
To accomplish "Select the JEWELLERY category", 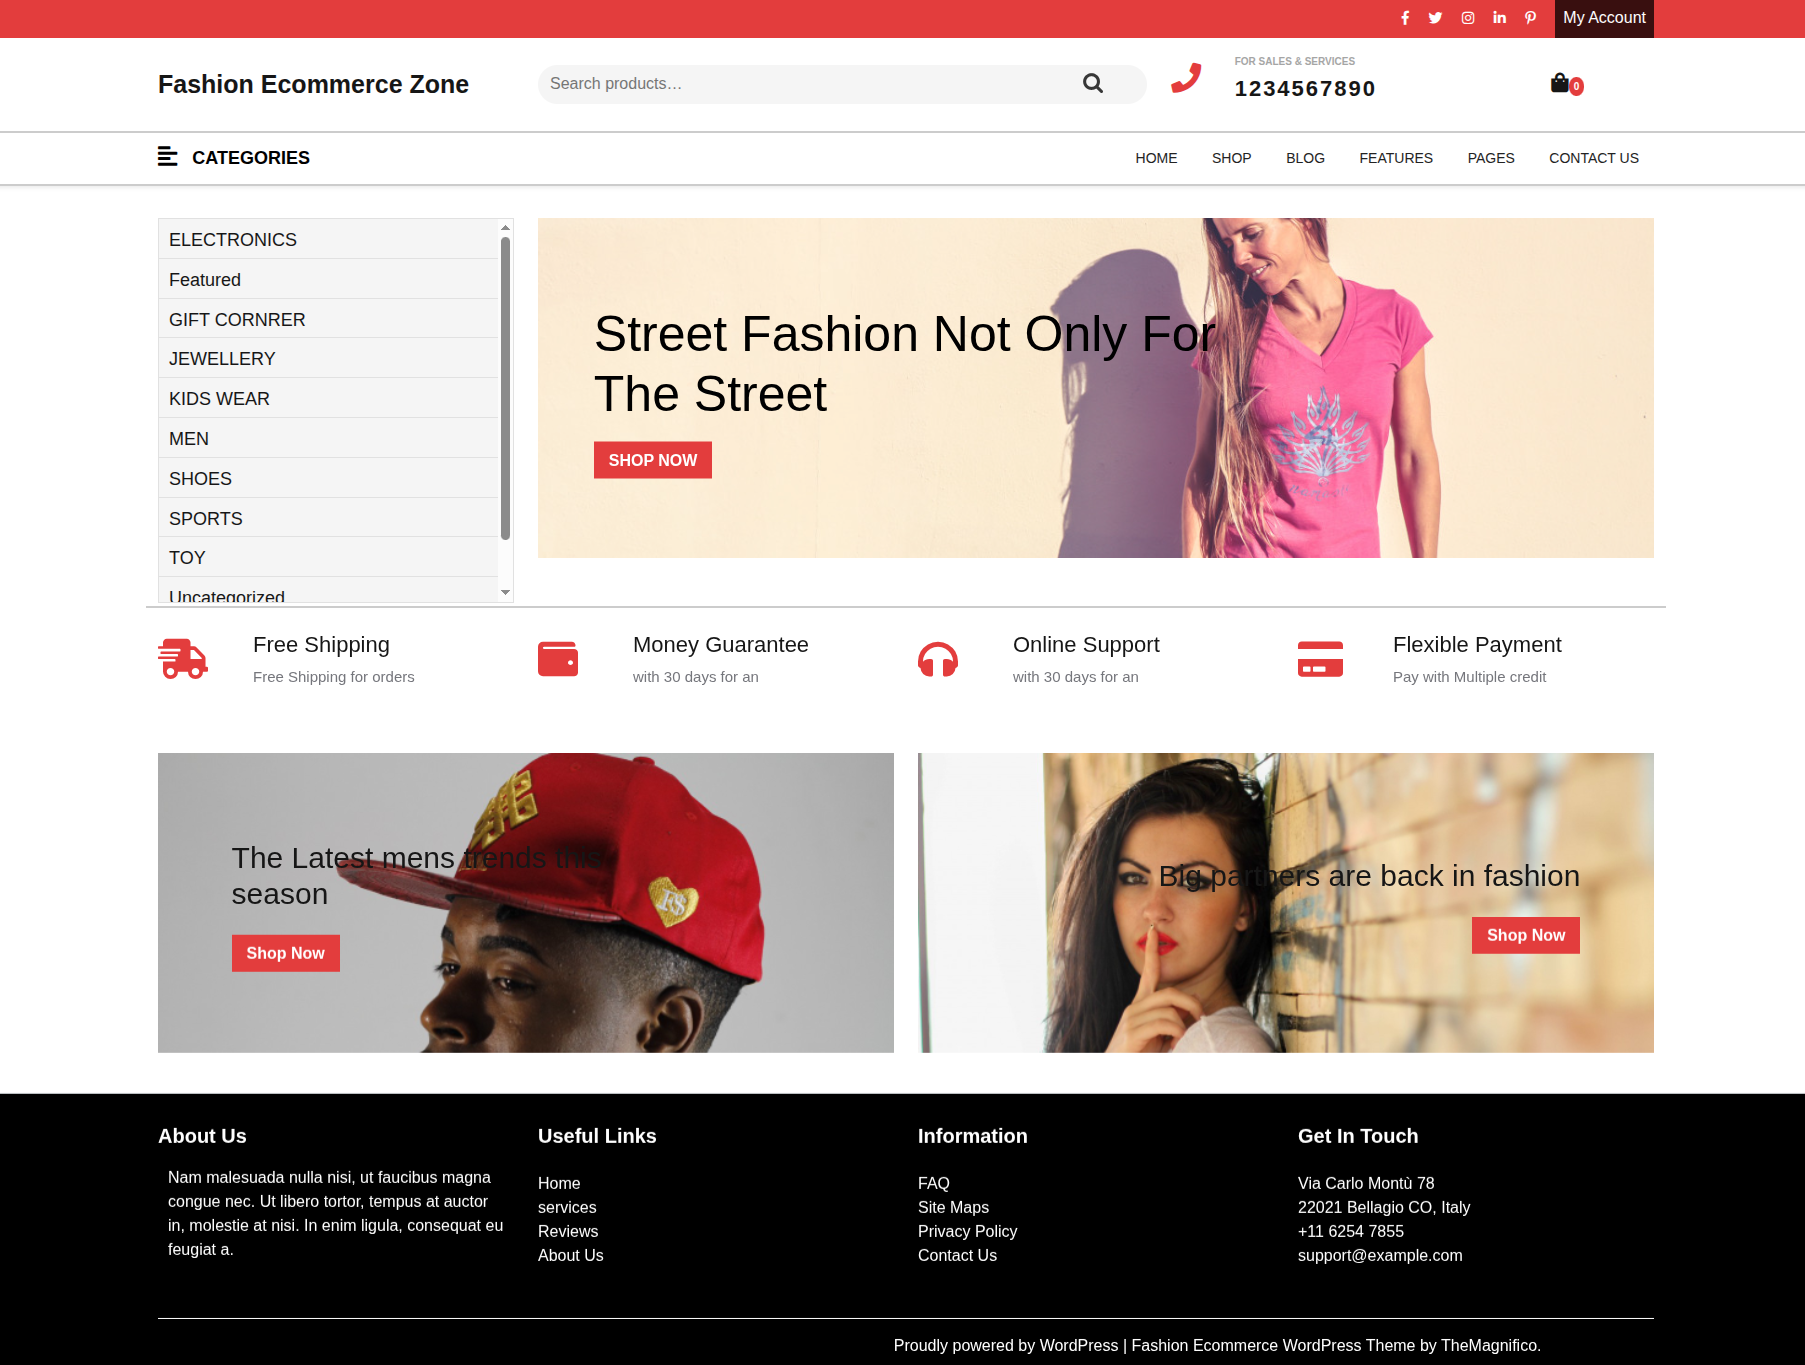I will tap(222, 359).
